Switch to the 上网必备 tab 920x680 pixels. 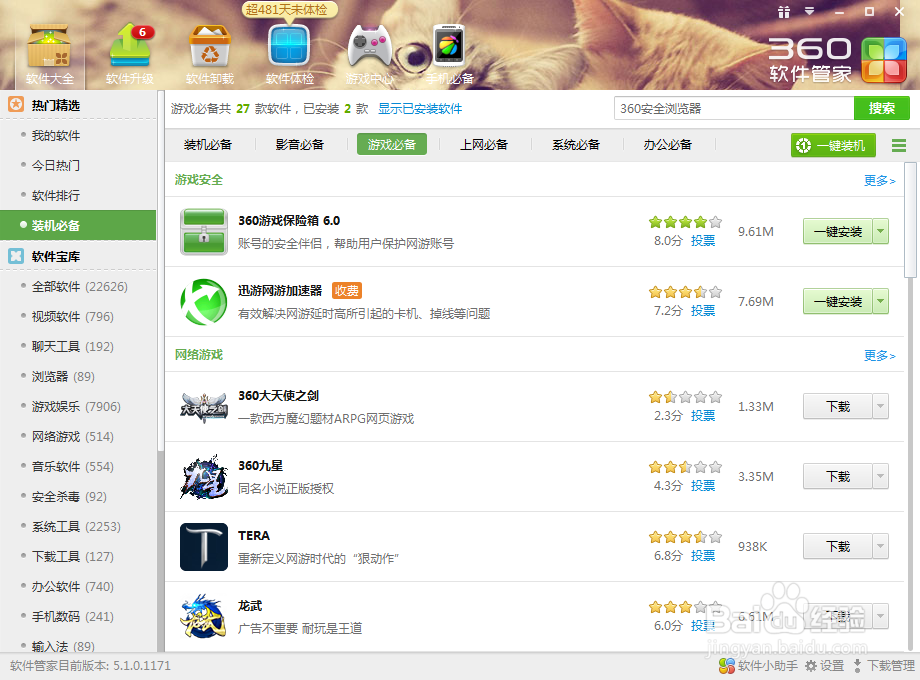click(x=484, y=144)
